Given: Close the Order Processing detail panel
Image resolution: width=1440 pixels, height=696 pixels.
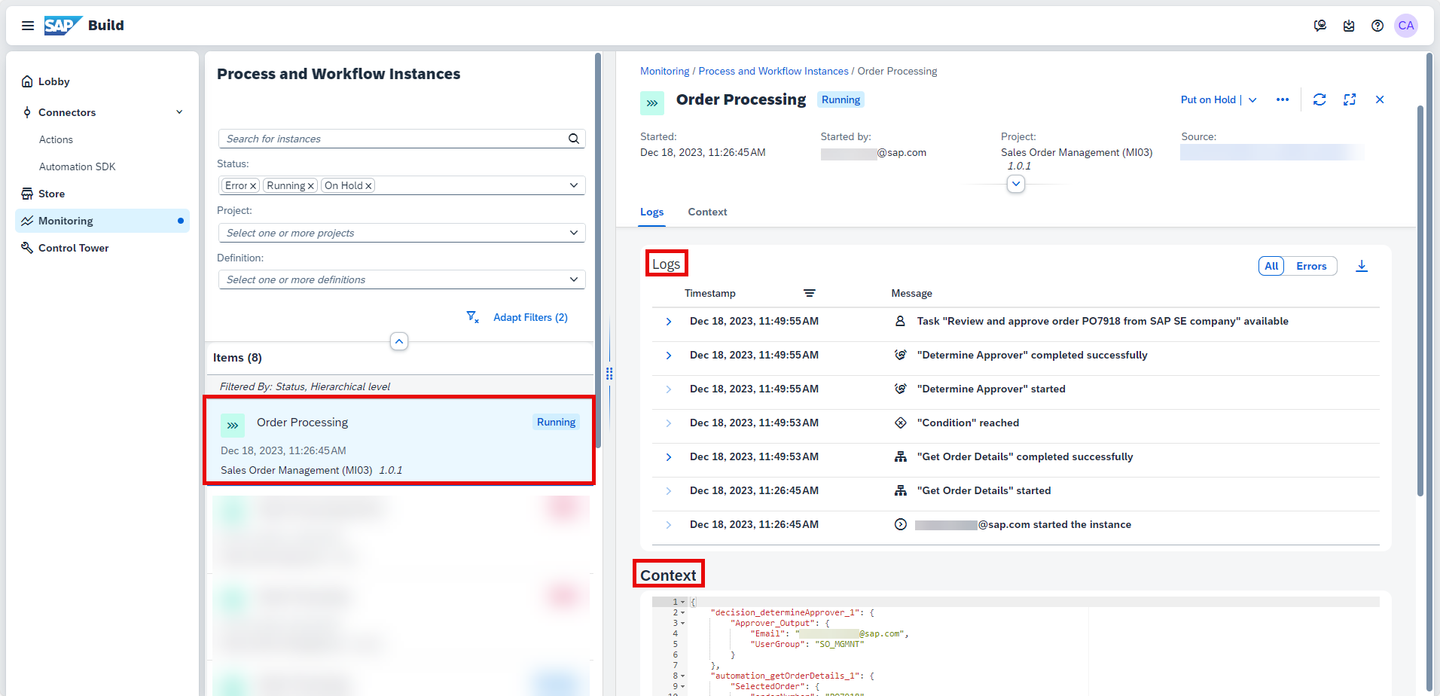Looking at the screenshot, I should point(1380,99).
